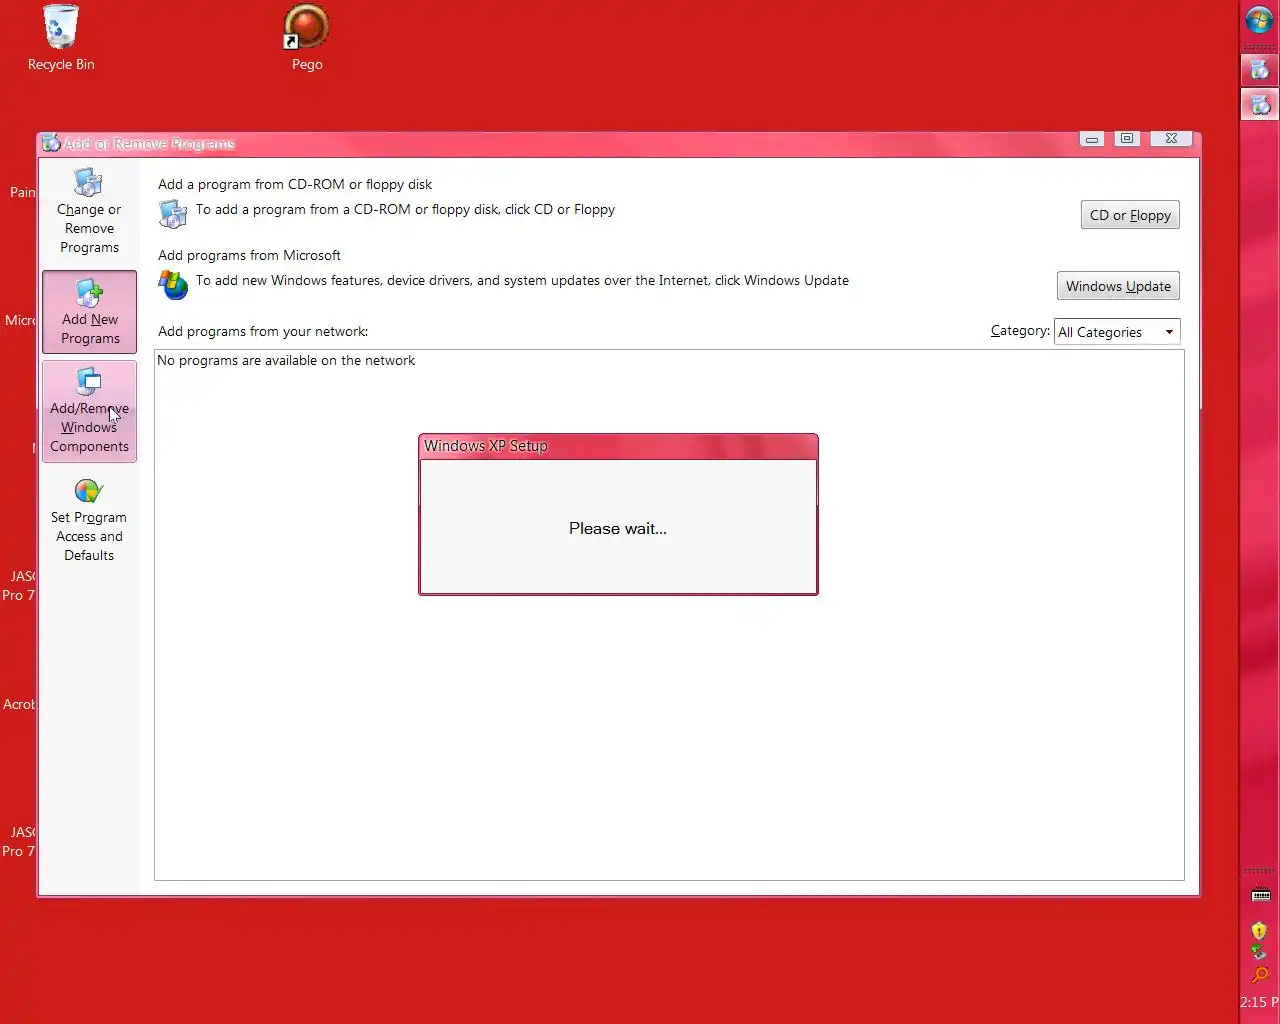The width and height of the screenshot is (1280, 1024).
Task: Open the Windows Start orb
Action: tap(1259, 20)
